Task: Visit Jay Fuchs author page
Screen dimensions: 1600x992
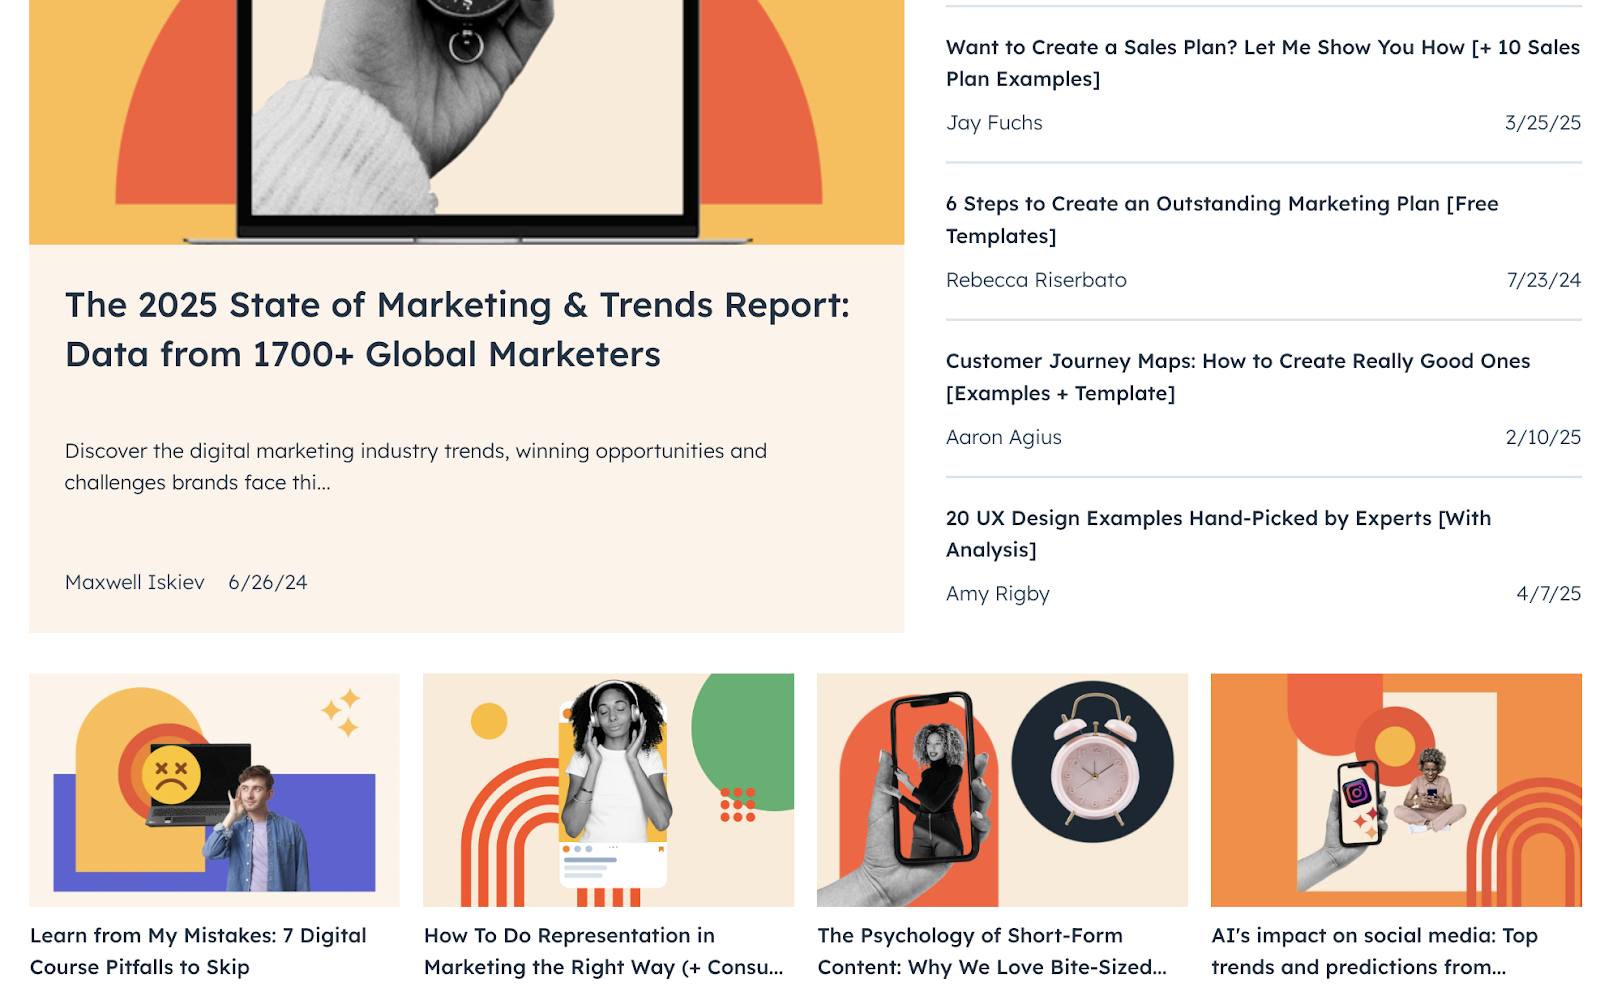Action: tap(994, 123)
